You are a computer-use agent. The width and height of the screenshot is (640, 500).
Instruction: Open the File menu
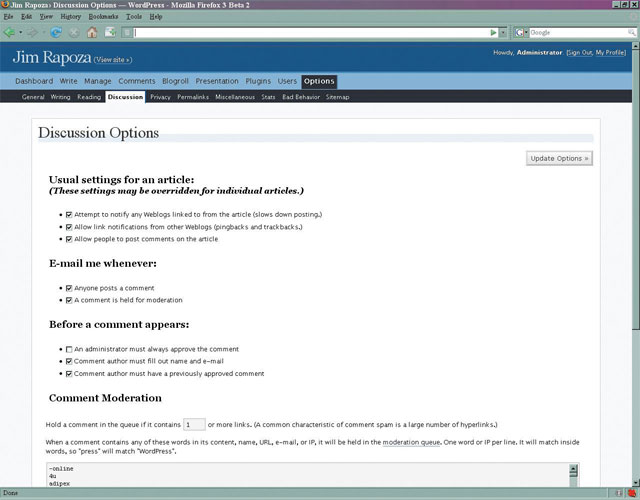click(x=8, y=17)
